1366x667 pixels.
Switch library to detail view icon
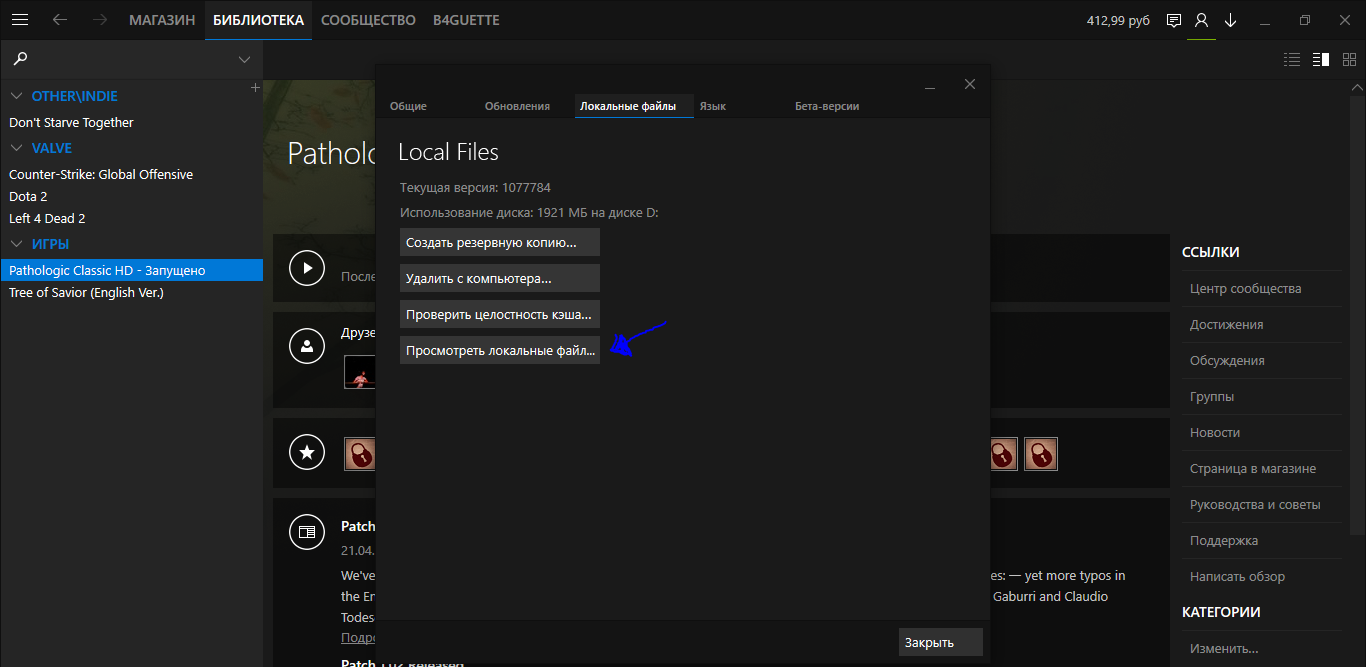(x=1321, y=60)
